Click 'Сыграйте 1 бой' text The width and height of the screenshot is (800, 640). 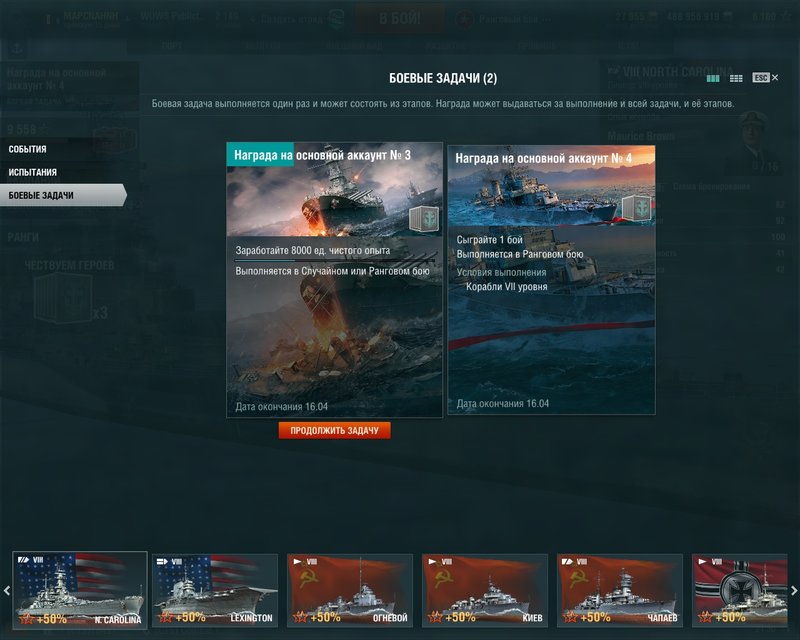point(489,239)
